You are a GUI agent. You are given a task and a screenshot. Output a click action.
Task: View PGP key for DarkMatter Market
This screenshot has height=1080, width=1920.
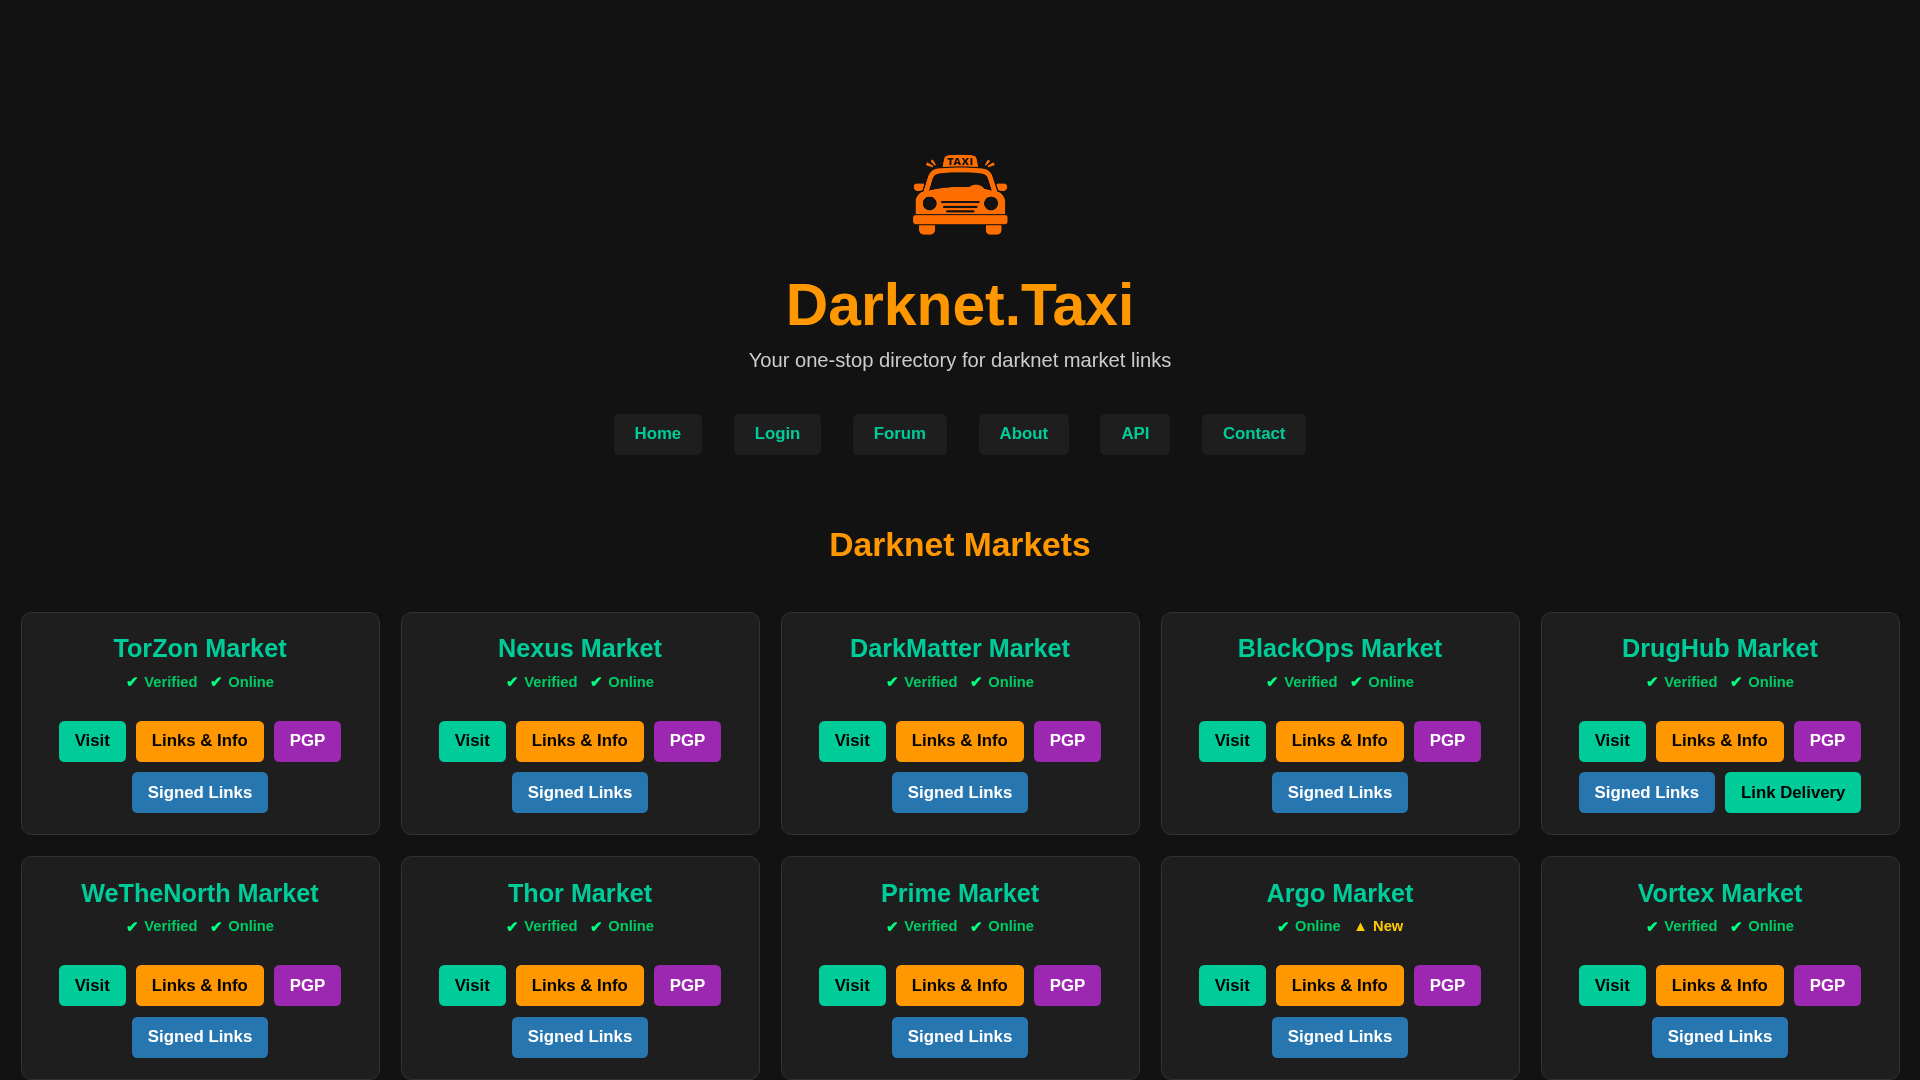click(x=1067, y=741)
